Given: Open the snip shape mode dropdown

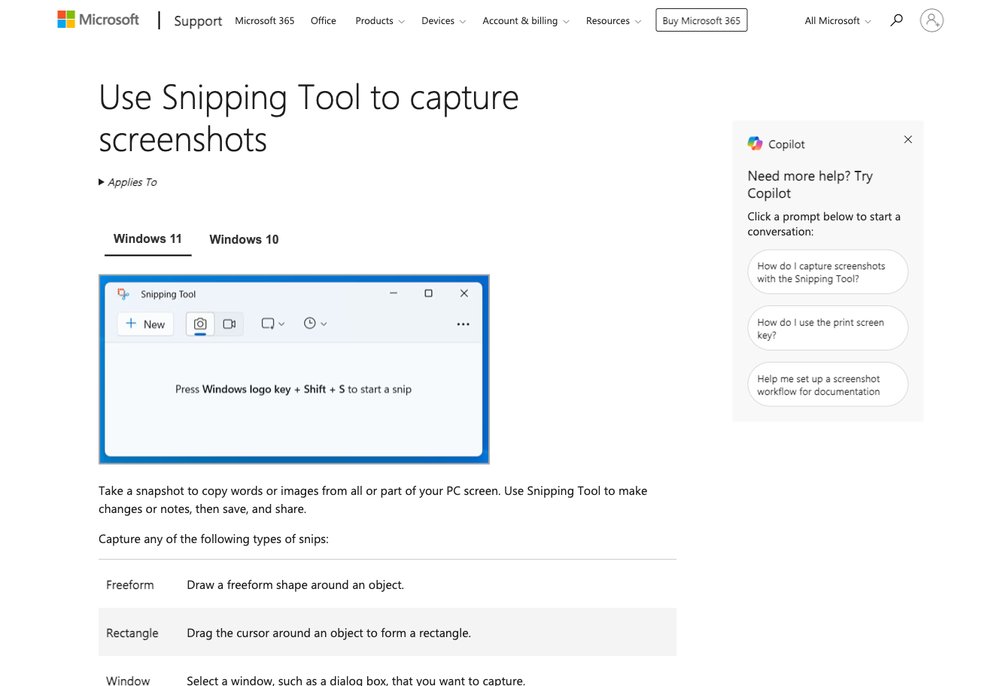Looking at the screenshot, I should (273, 324).
